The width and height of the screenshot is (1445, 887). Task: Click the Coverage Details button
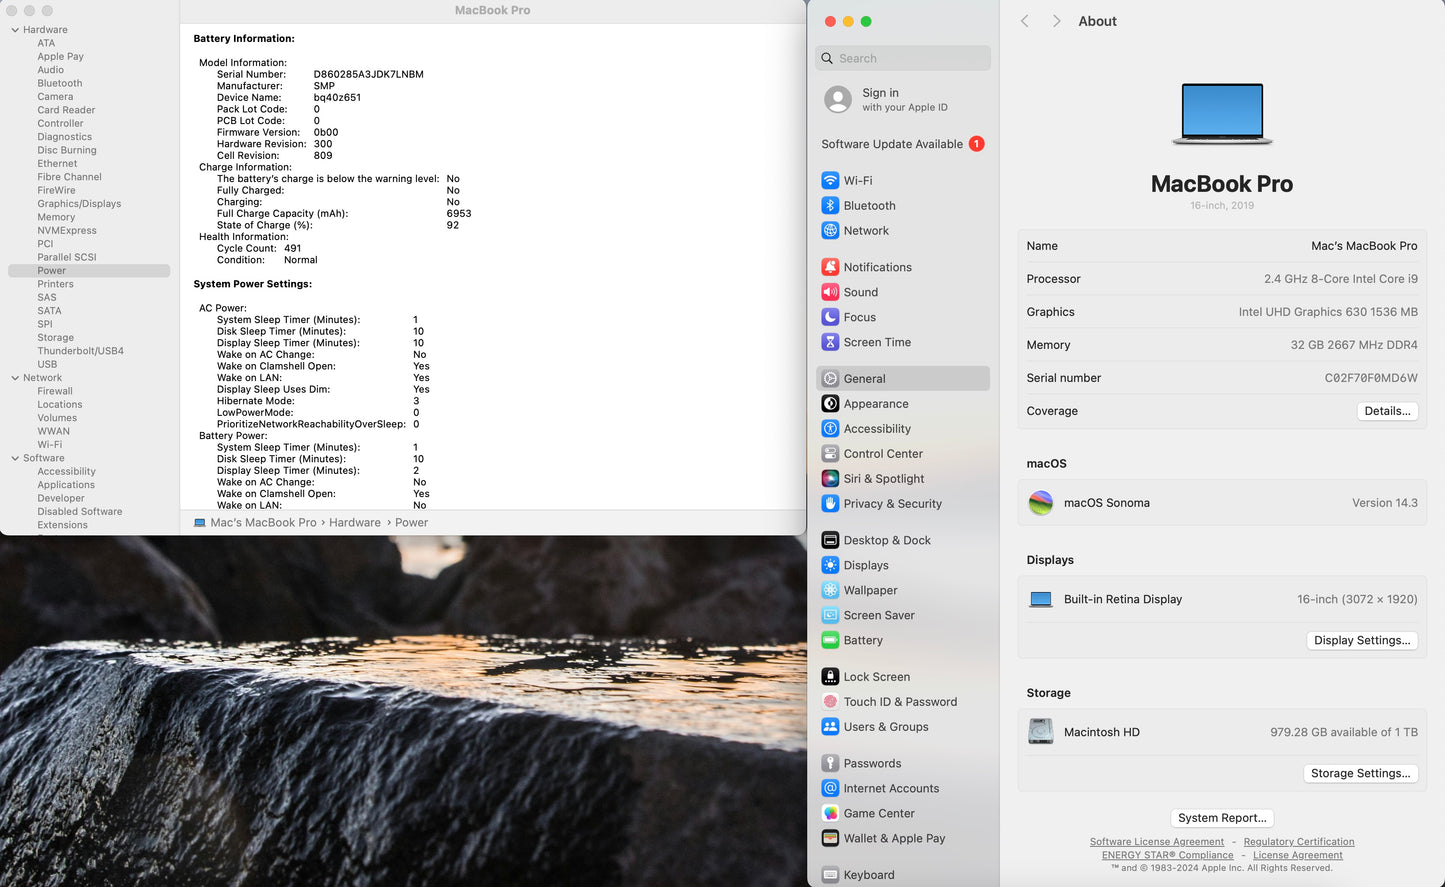click(1387, 411)
